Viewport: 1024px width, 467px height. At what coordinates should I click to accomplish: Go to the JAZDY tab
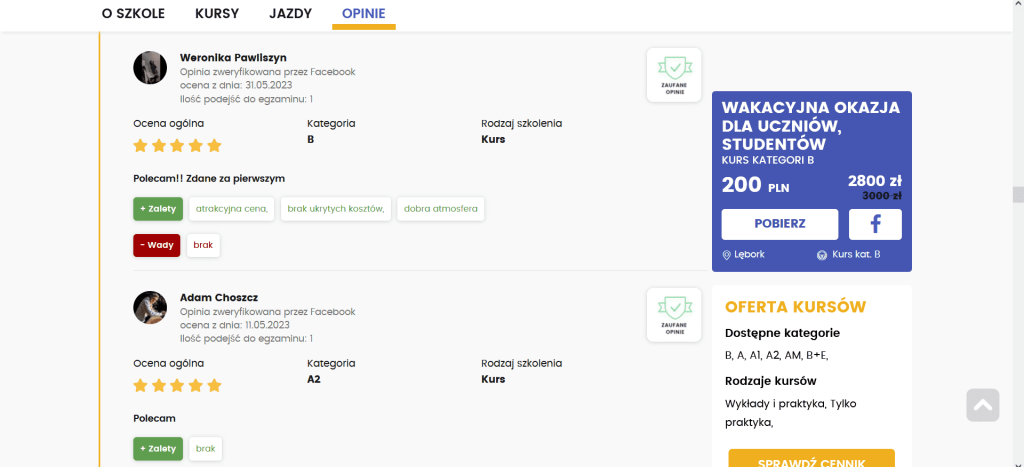point(290,14)
